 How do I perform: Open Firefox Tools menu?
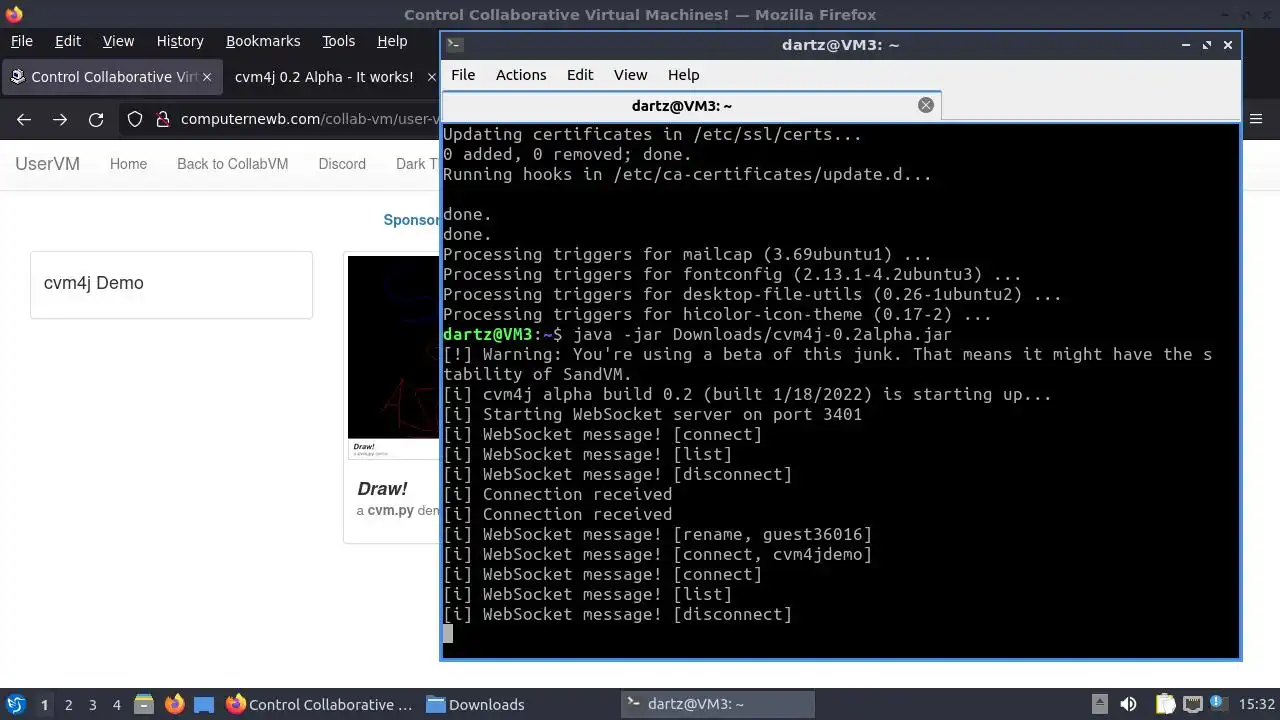(x=338, y=41)
